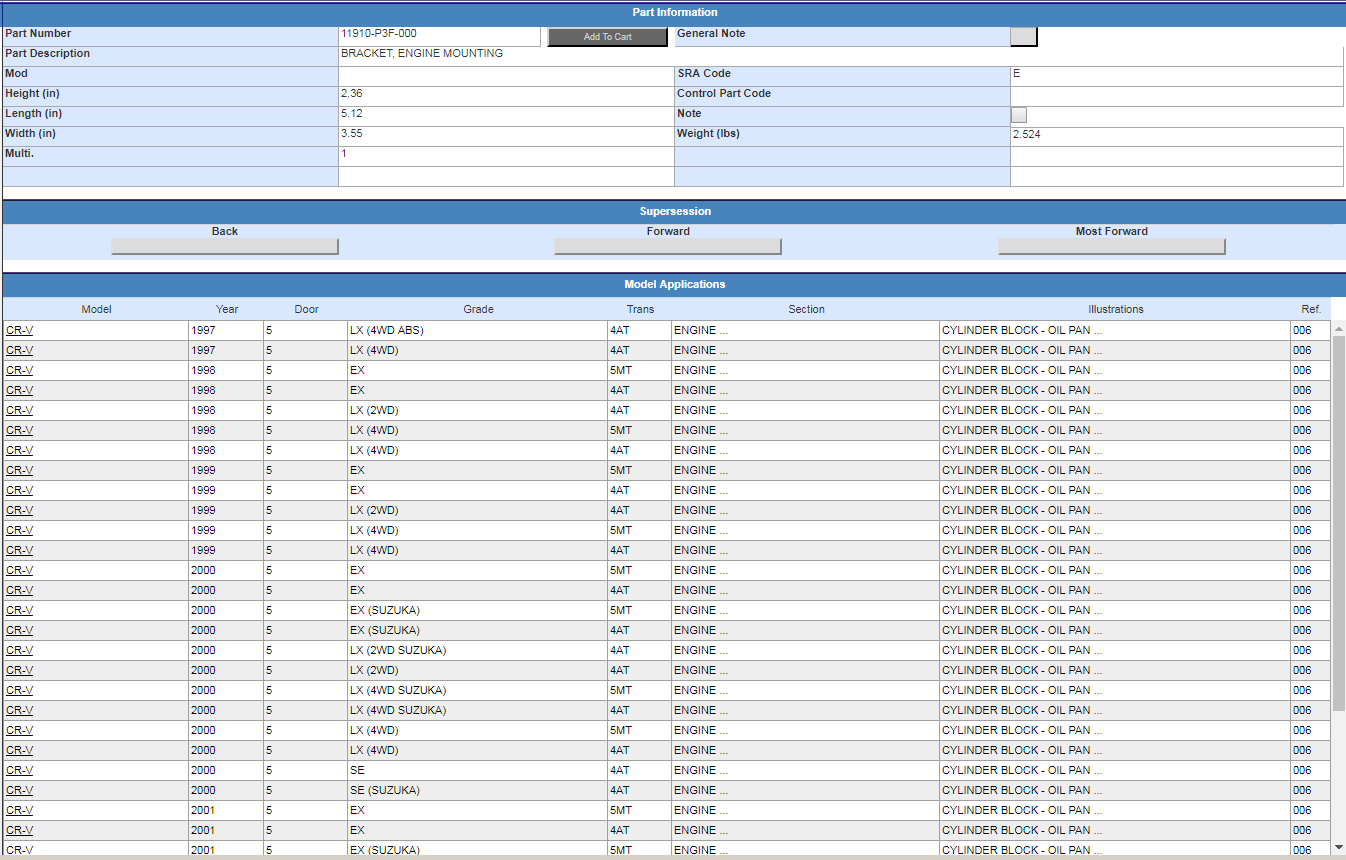Open CR-V link for 2000 LX (2WD SUZUKA)

(x=19, y=650)
